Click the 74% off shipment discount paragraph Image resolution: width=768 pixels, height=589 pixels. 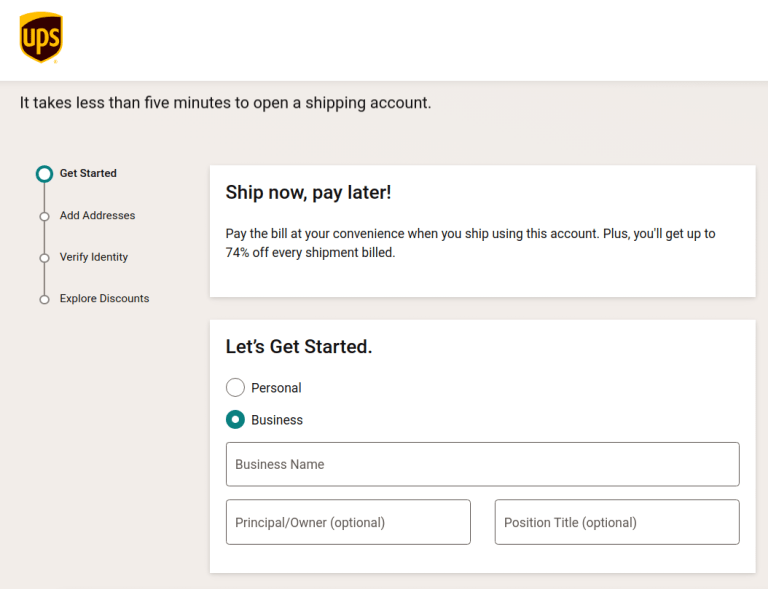pyautogui.click(x=470, y=243)
